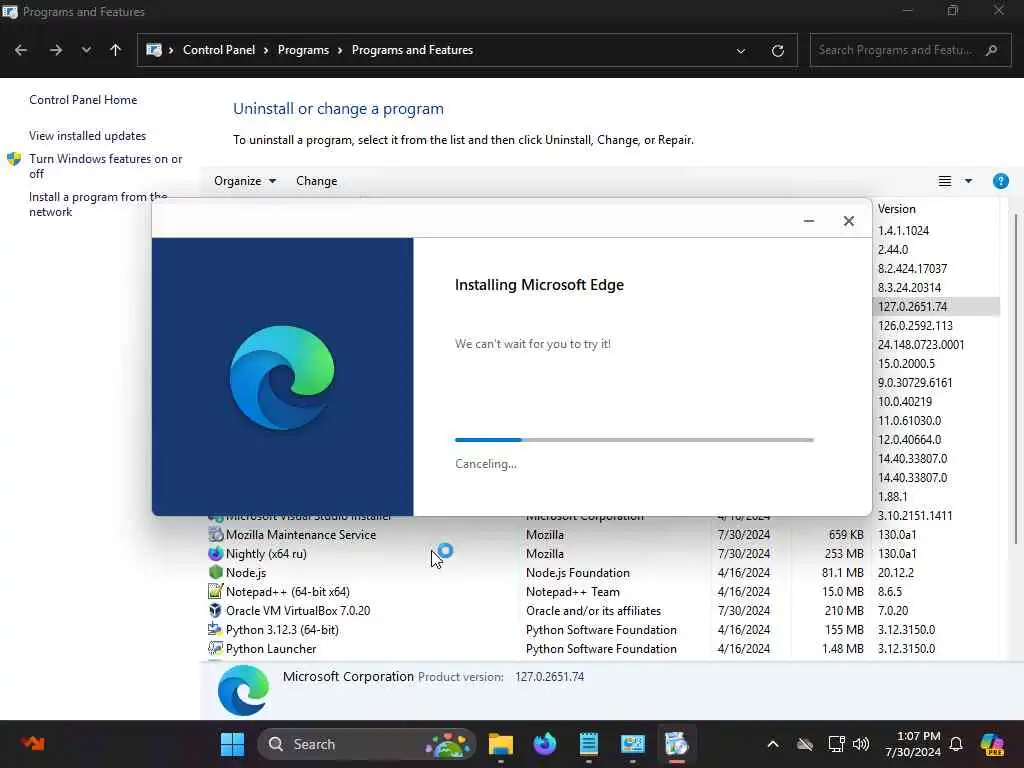Click the Notepad++ list icon
The width and height of the screenshot is (1024, 768).
point(216,592)
